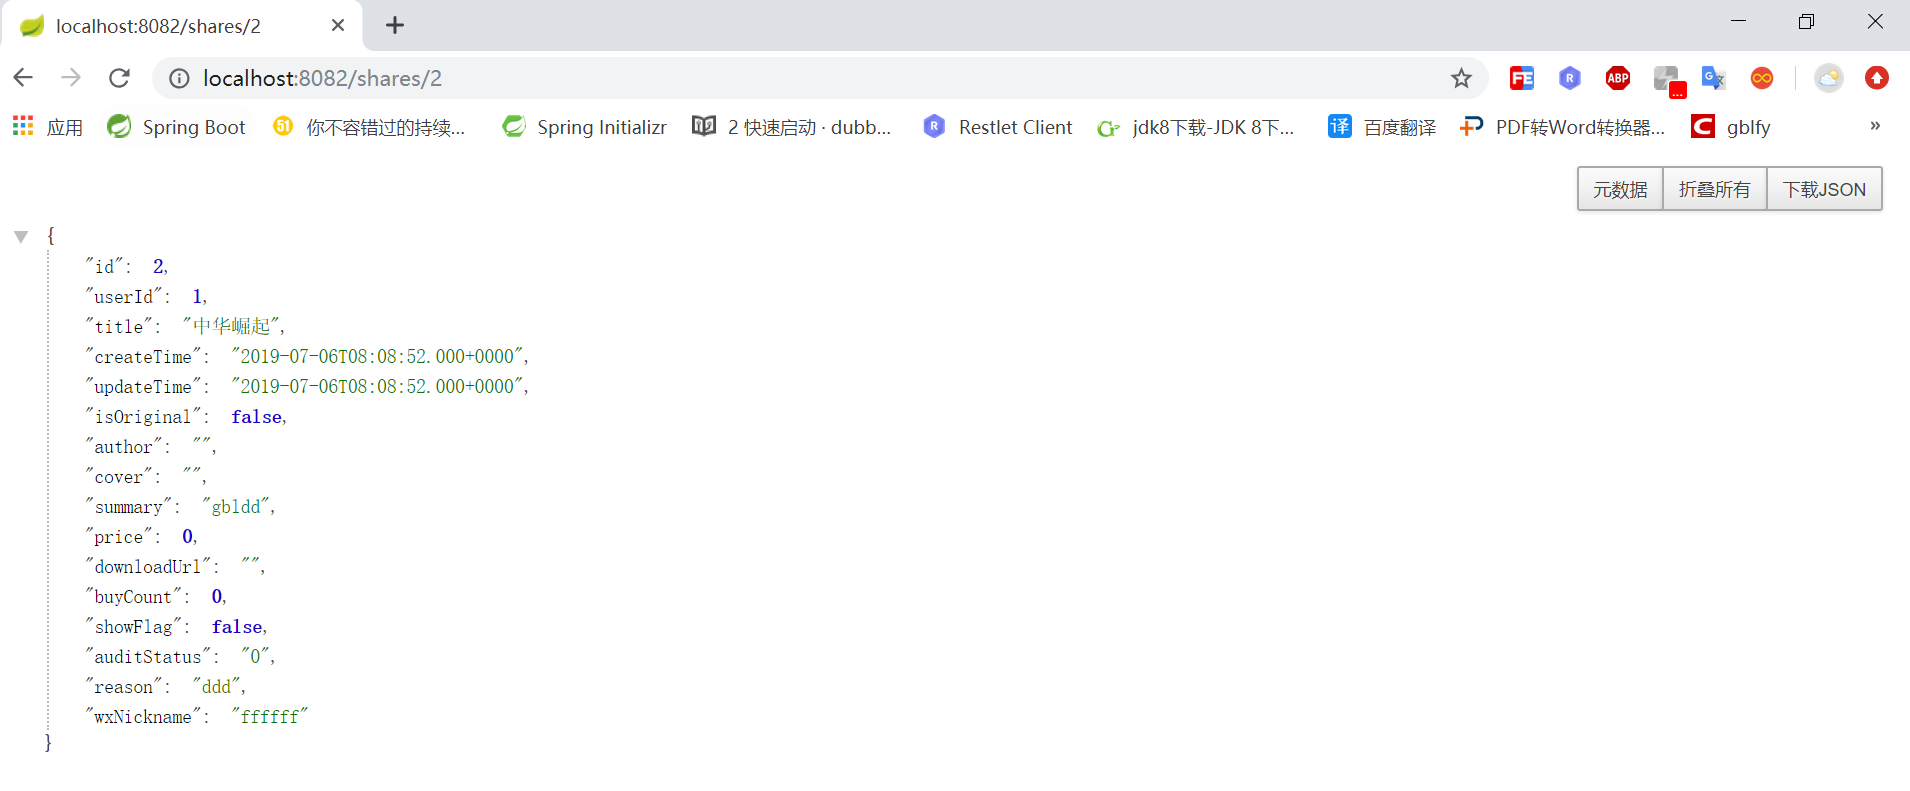Click the "auditStatus" key
Viewport: 1910px width, 791px height.
148,656
